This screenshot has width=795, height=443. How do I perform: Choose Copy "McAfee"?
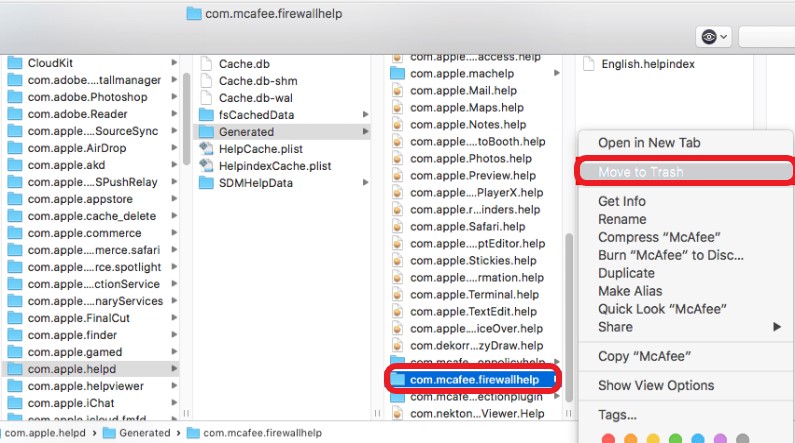coord(644,356)
